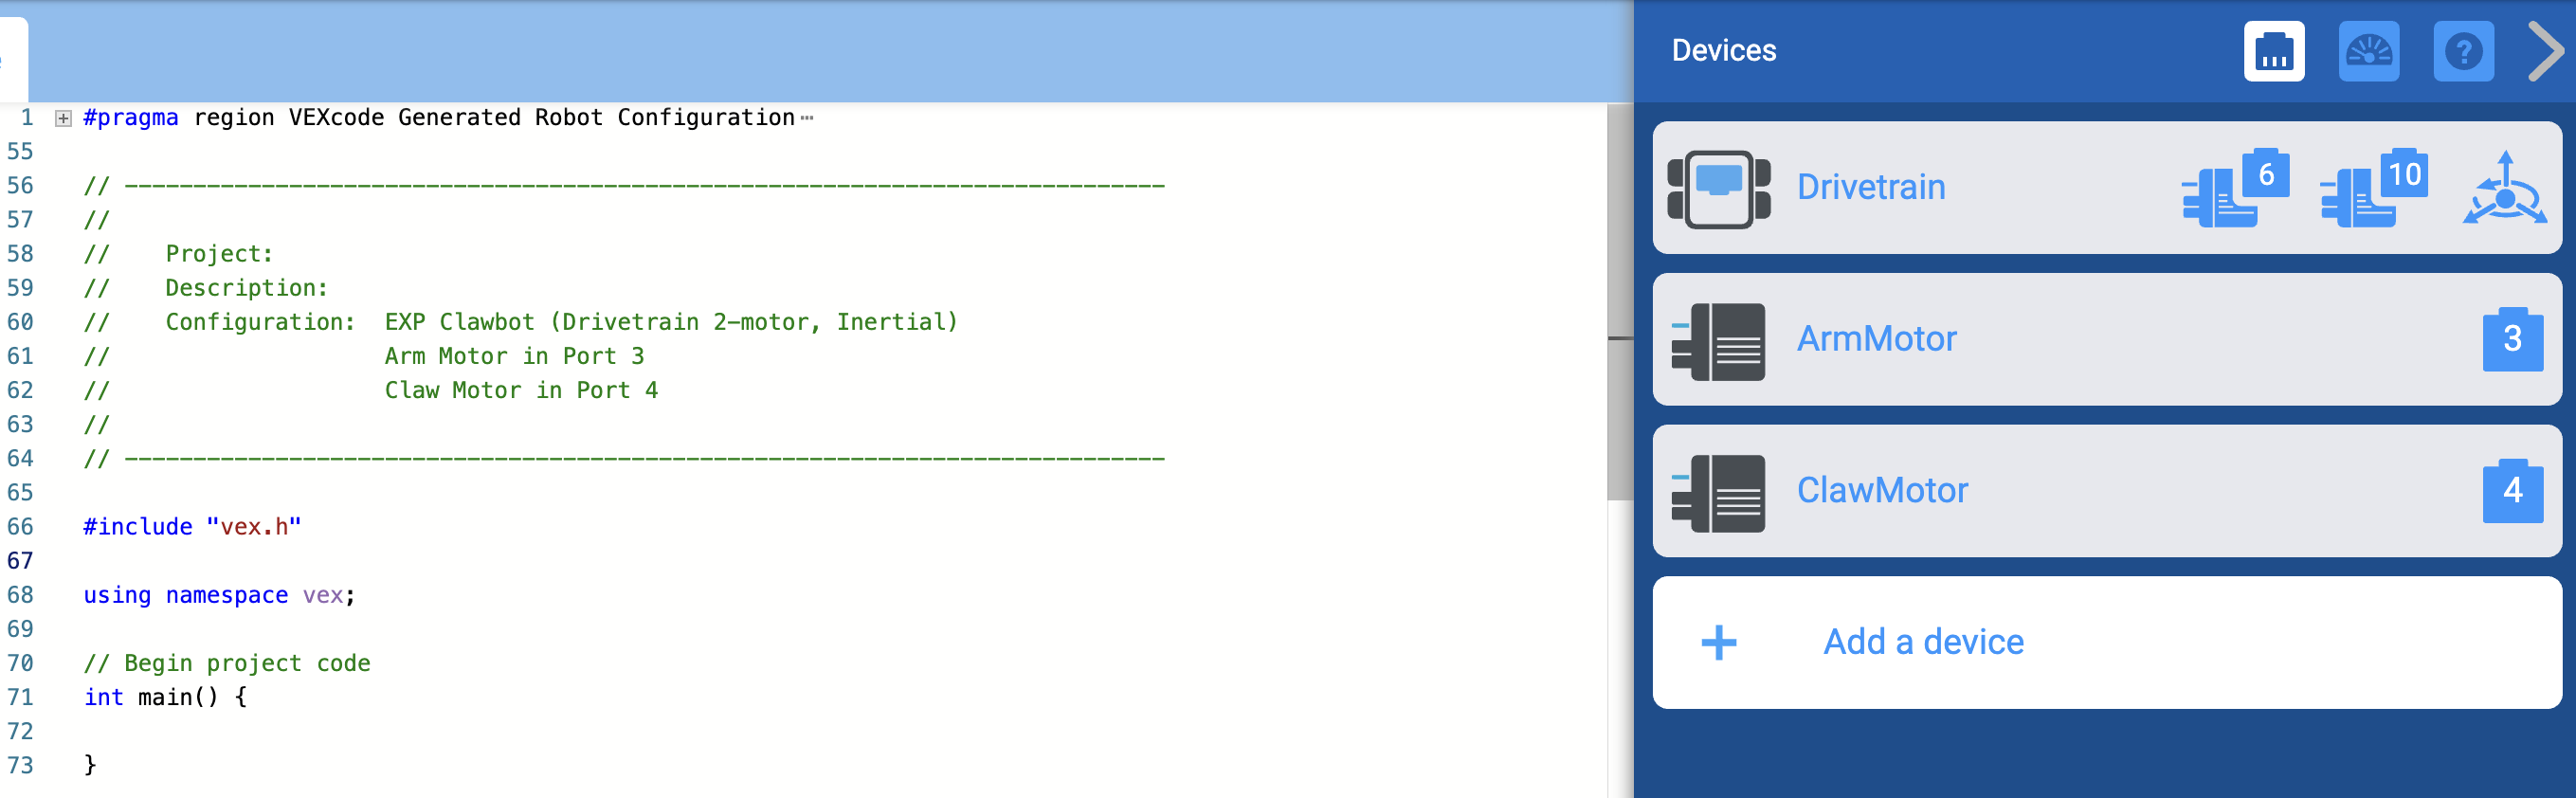Open the ClawMotor device entry

(x=1882, y=491)
